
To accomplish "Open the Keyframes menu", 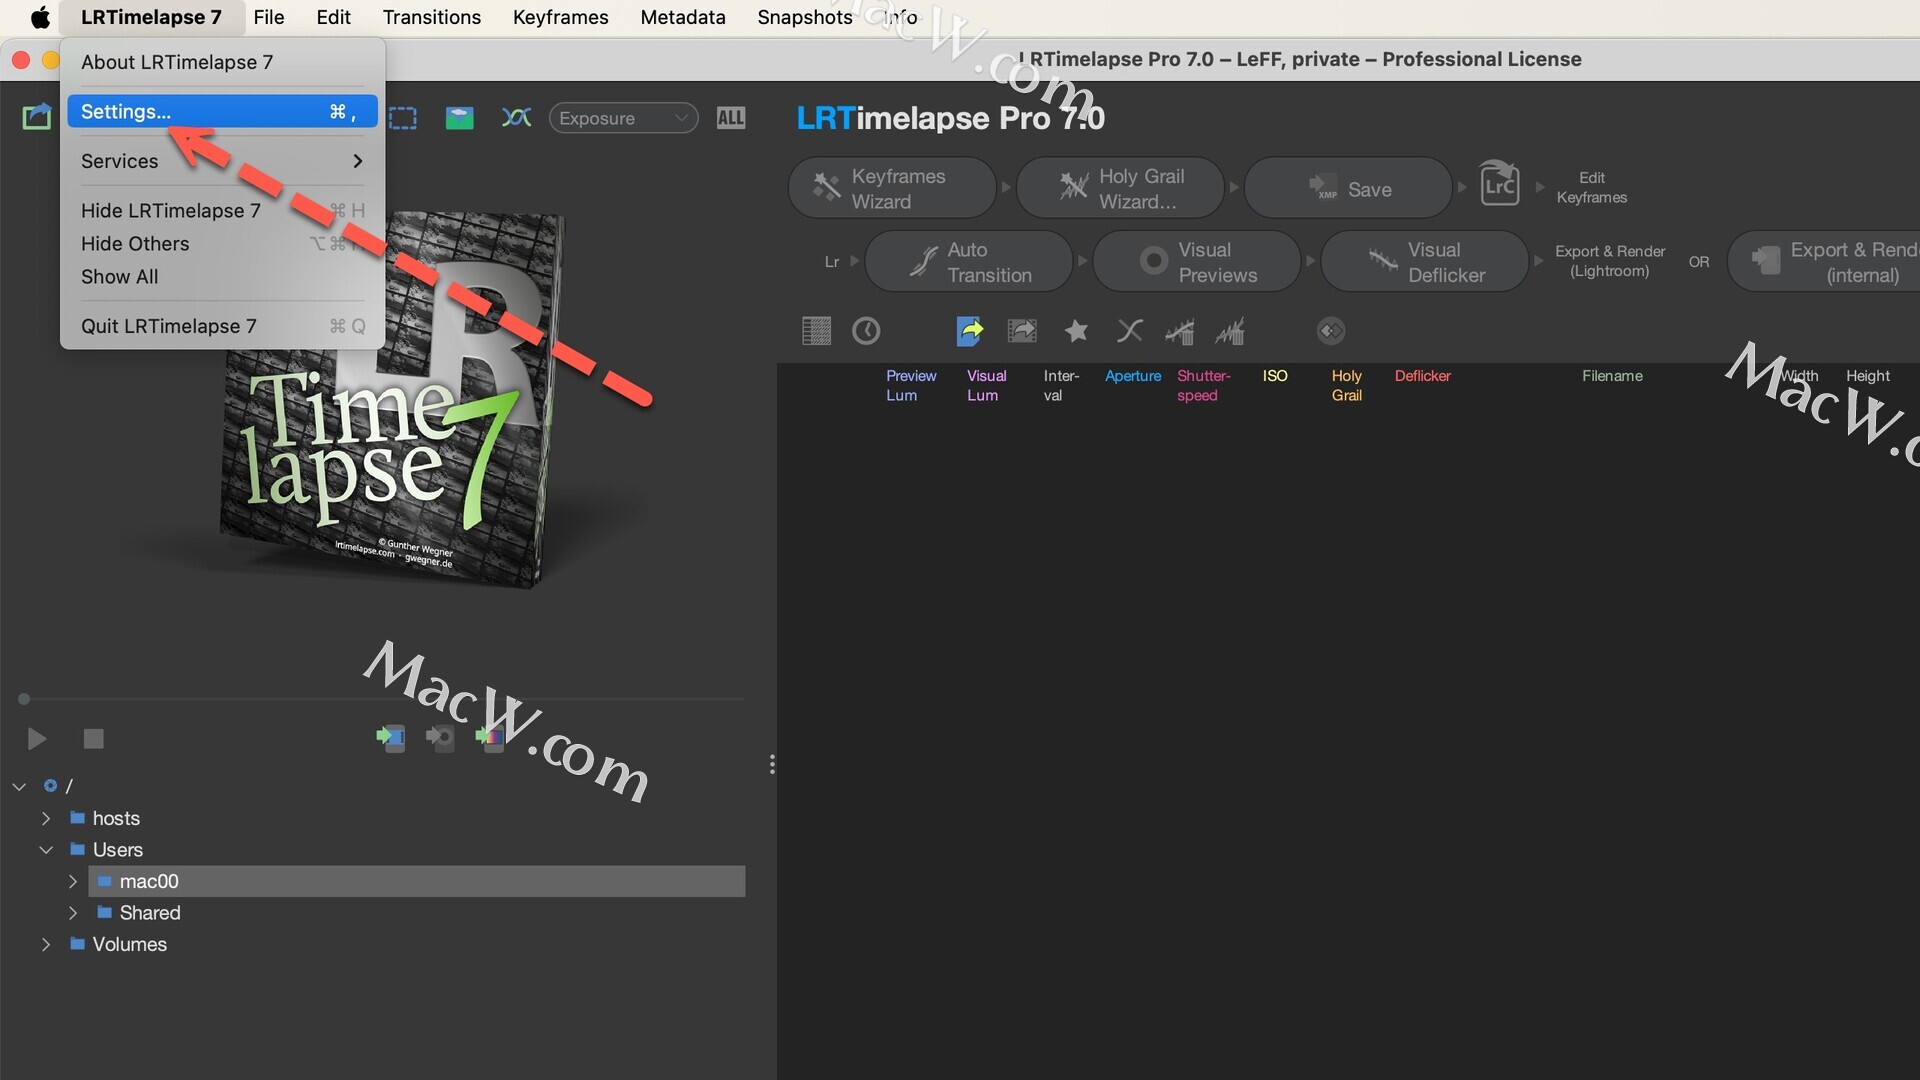I will [560, 17].
